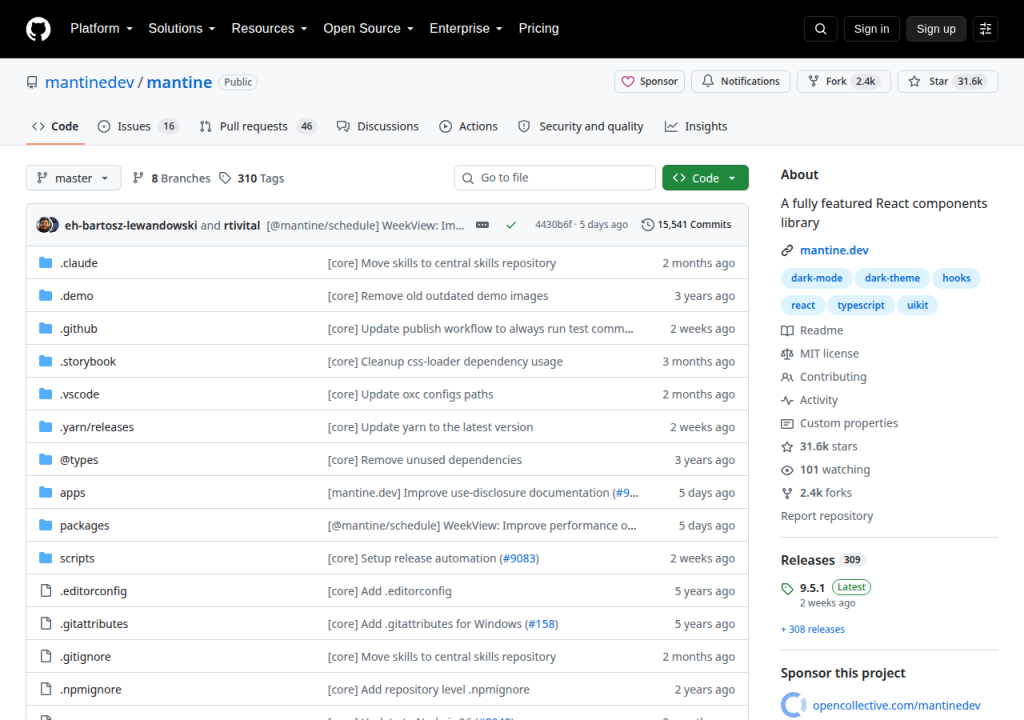The height and width of the screenshot is (720, 1024).
Task: Open the green Code dropdown
Action: coord(705,178)
